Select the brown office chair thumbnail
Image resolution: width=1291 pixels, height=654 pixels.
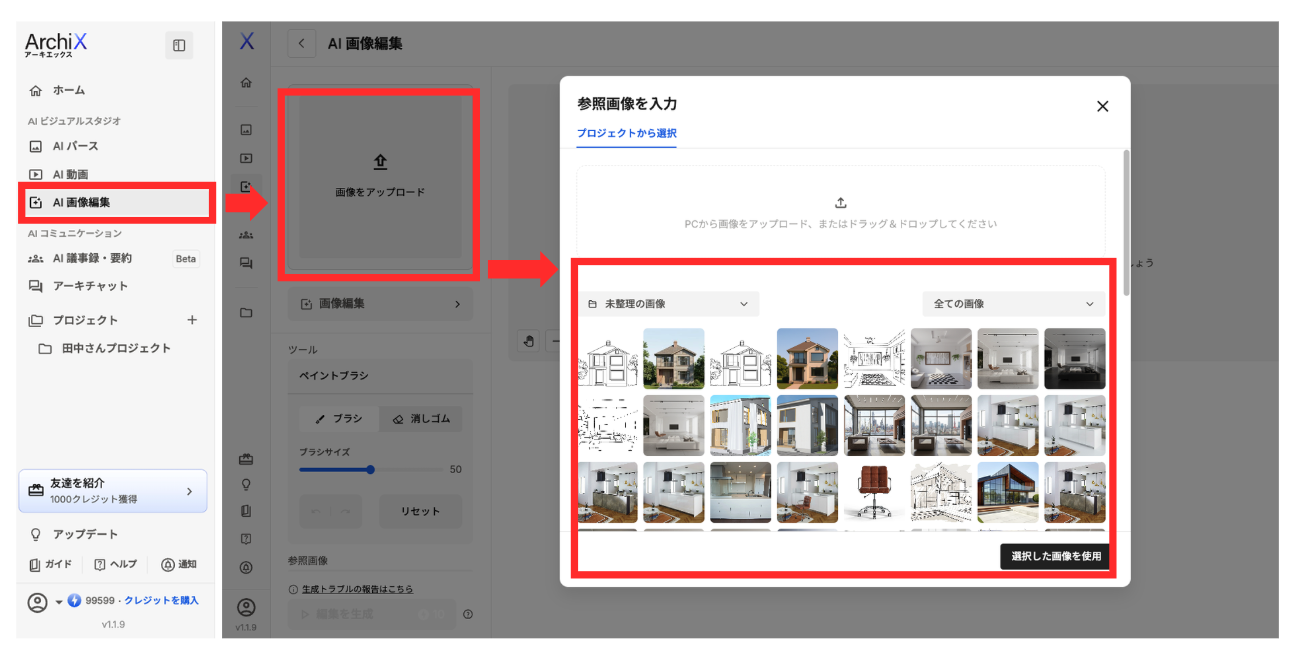[874, 492]
